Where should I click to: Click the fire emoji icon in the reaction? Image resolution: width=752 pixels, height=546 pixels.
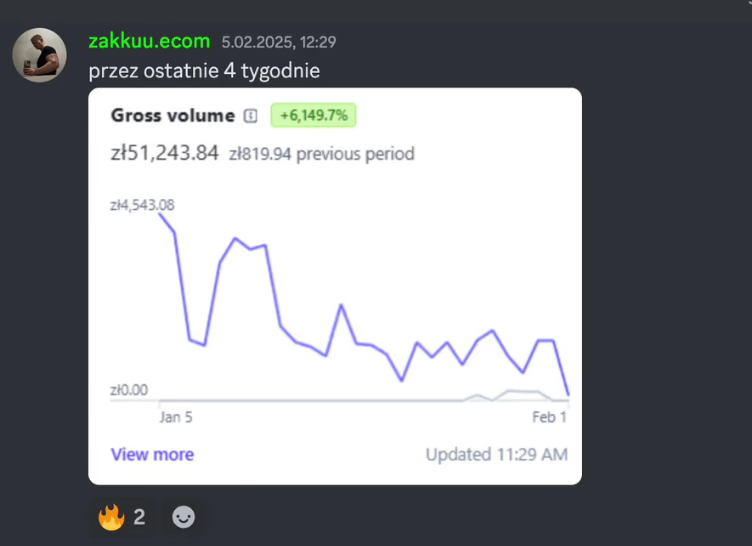(109, 517)
